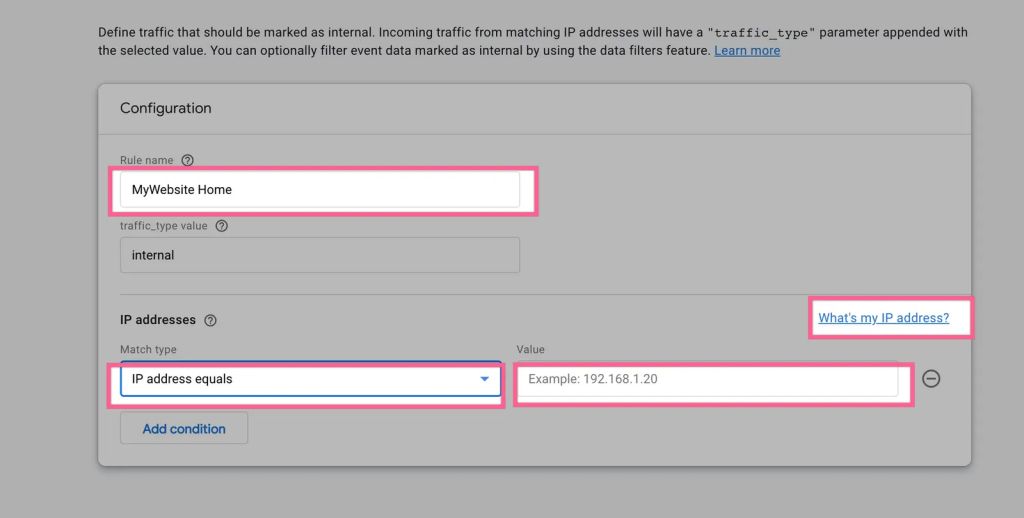Follow the Learn more link
Viewport: 1024px width, 518px height.
747,50
